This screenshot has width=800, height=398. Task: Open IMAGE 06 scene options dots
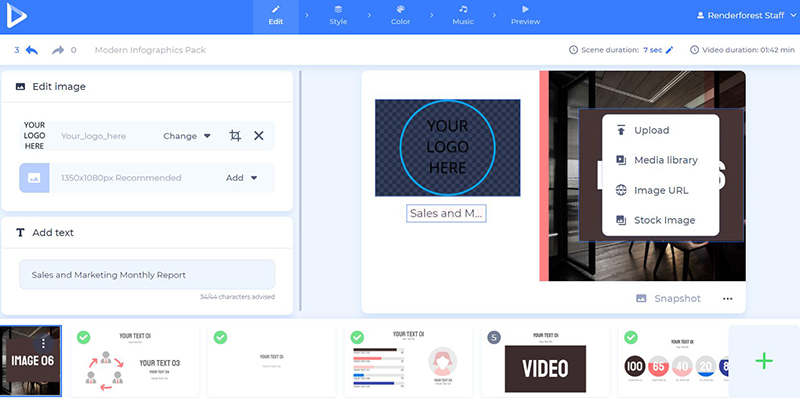[x=44, y=343]
